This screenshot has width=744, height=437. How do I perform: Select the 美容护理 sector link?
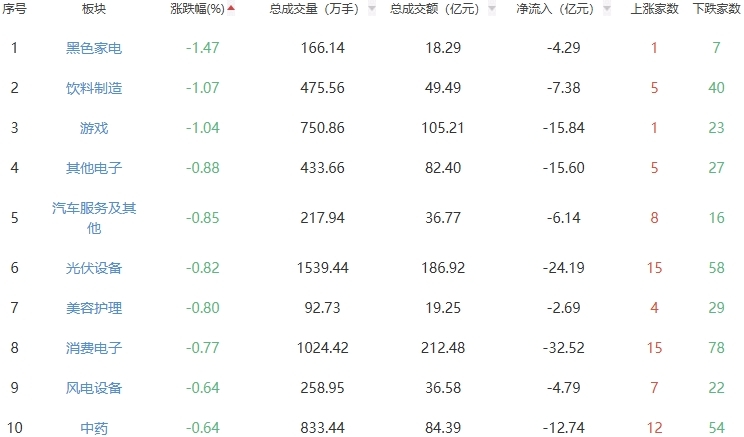point(94,308)
